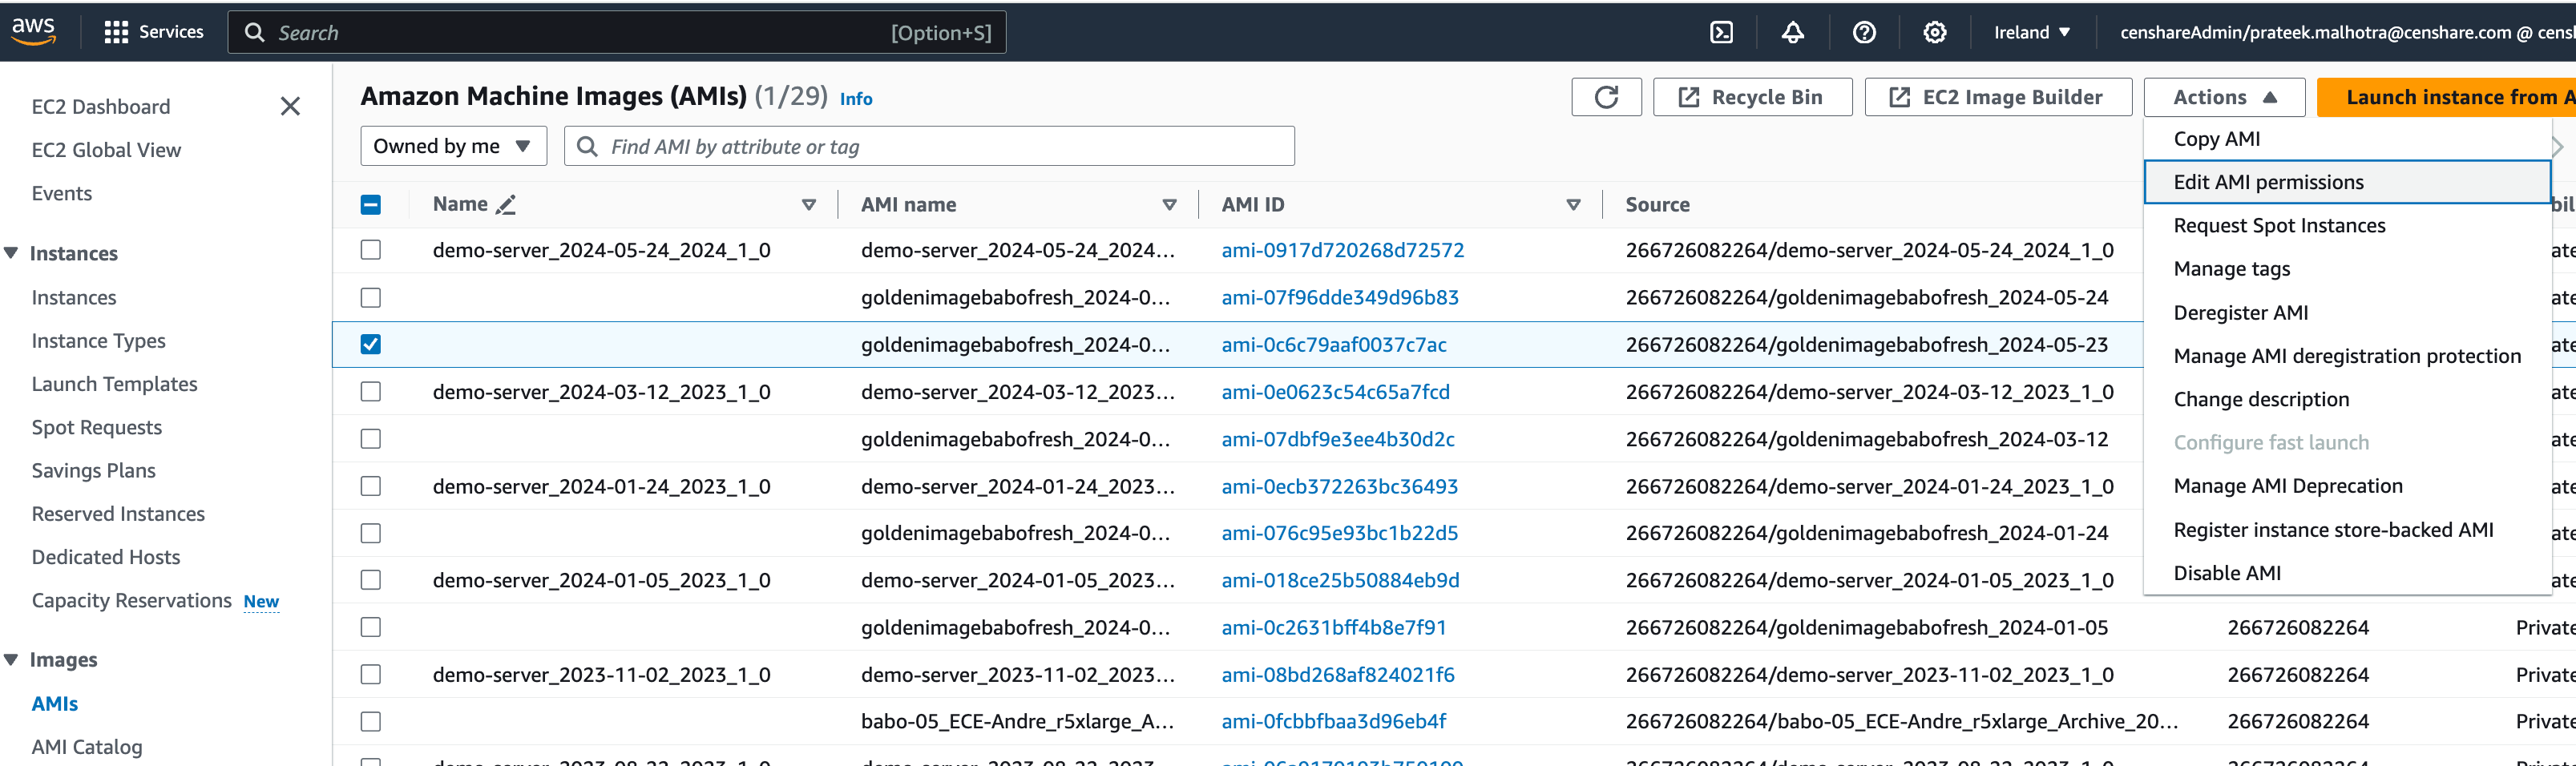Image resolution: width=2576 pixels, height=766 pixels.
Task: Check the ami-07f96dde349d96b83 row
Action: tap(370, 297)
